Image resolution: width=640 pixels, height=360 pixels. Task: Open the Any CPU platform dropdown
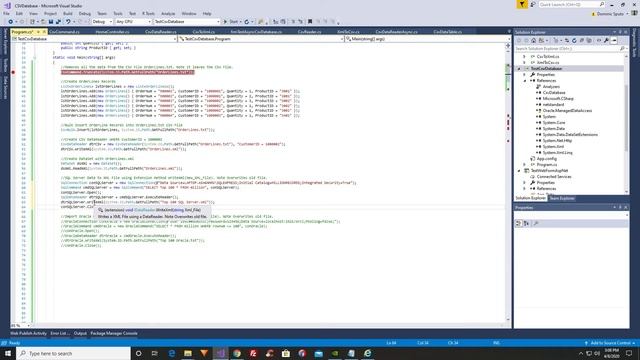133,22
